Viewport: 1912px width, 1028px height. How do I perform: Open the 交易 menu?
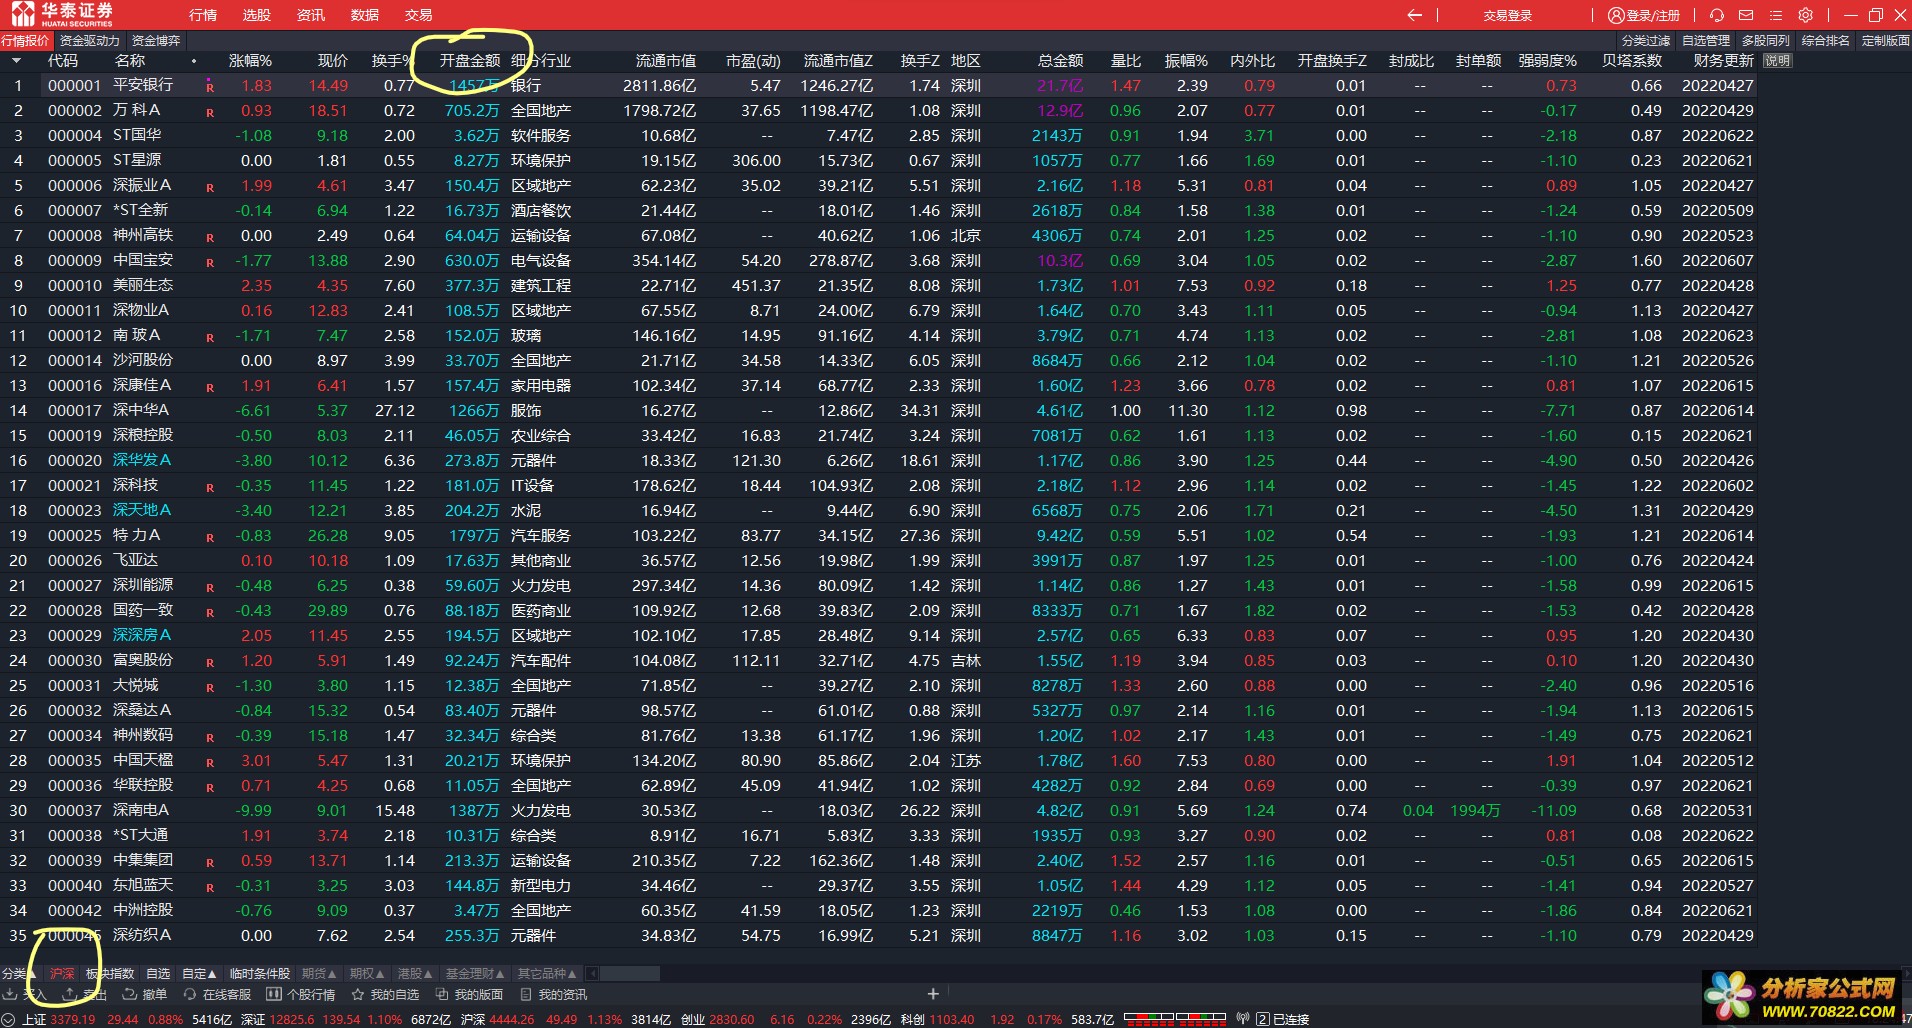click(x=419, y=15)
